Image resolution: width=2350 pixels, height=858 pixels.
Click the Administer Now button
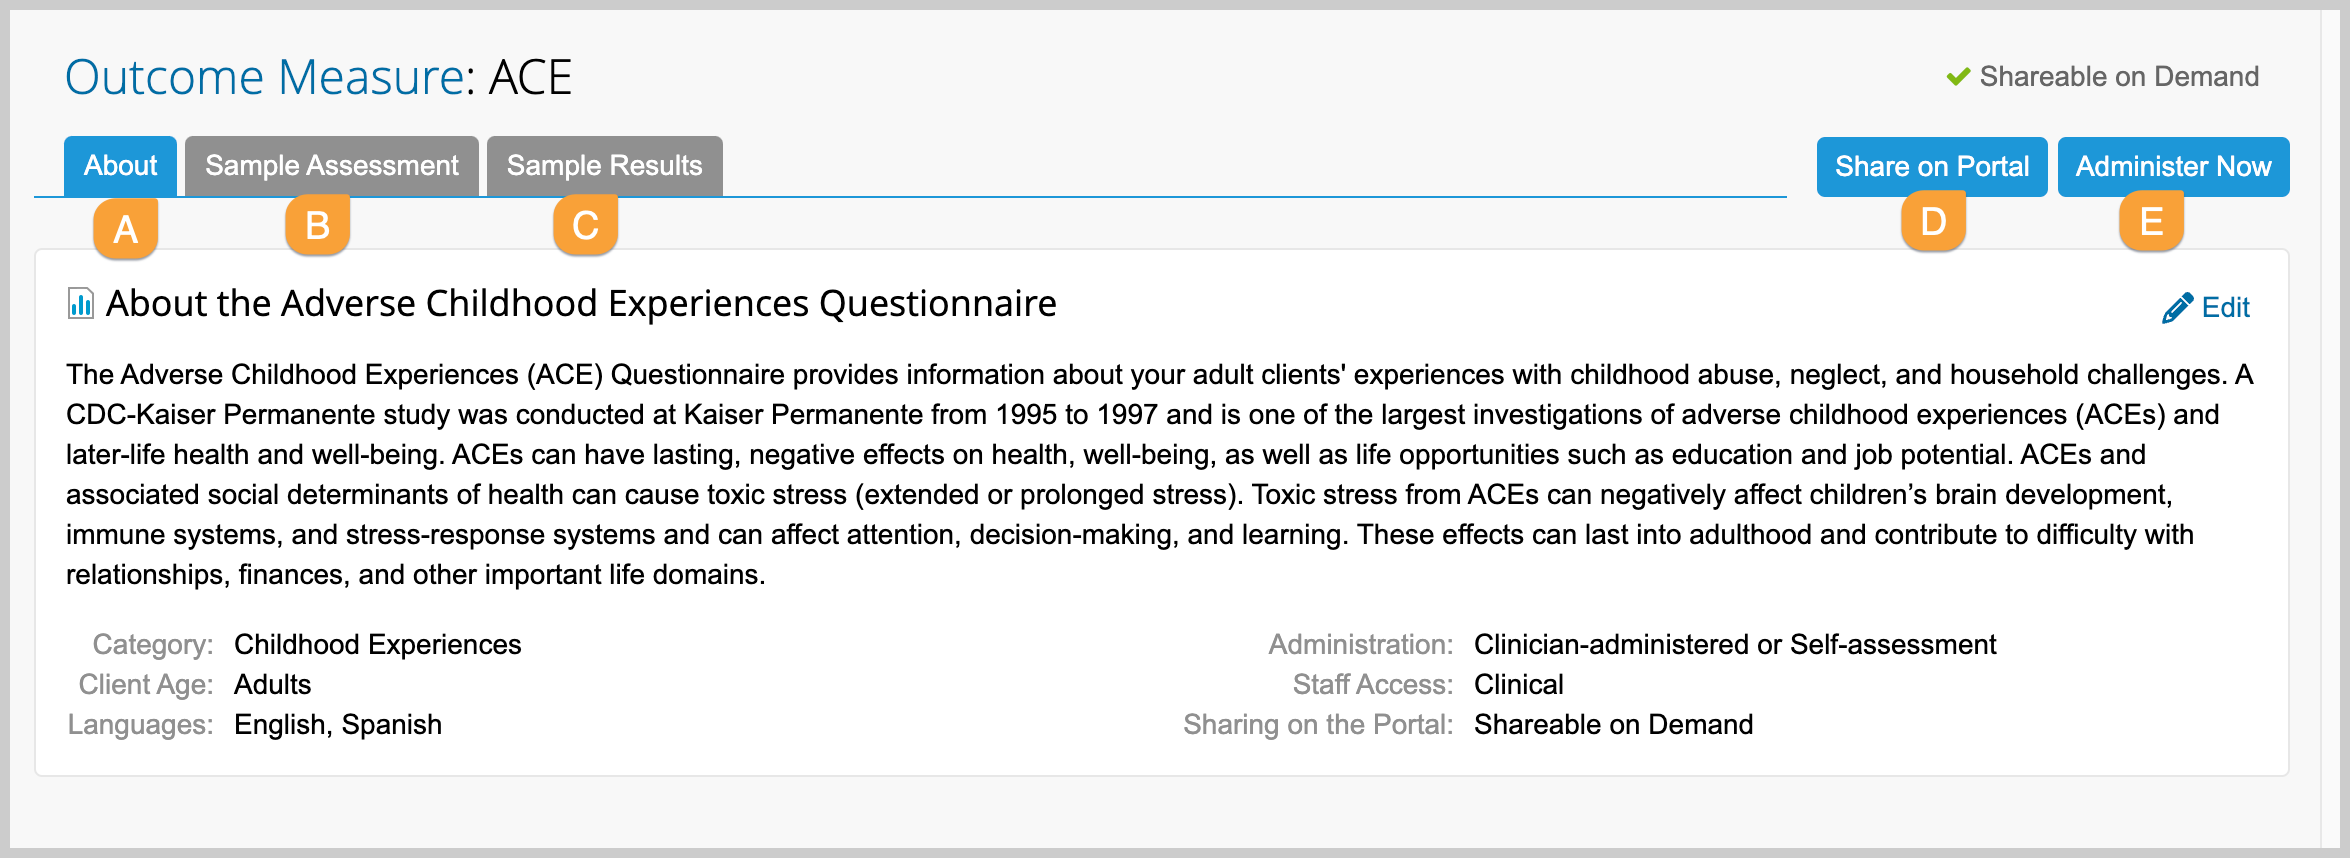2174,167
